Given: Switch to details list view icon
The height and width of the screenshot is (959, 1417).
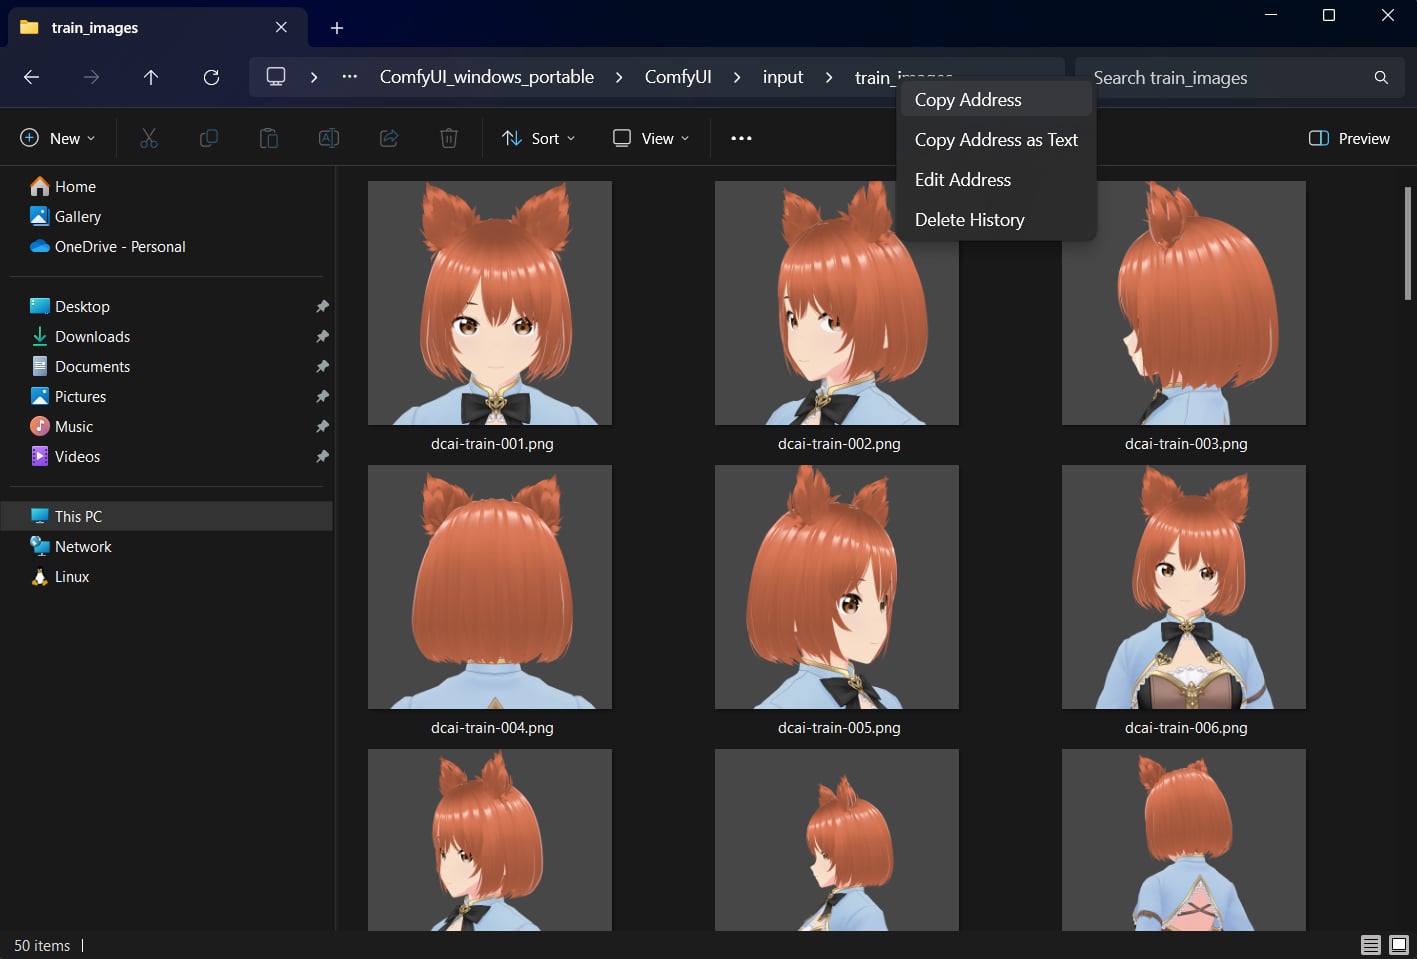Looking at the screenshot, I should (x=1371, y=944).
